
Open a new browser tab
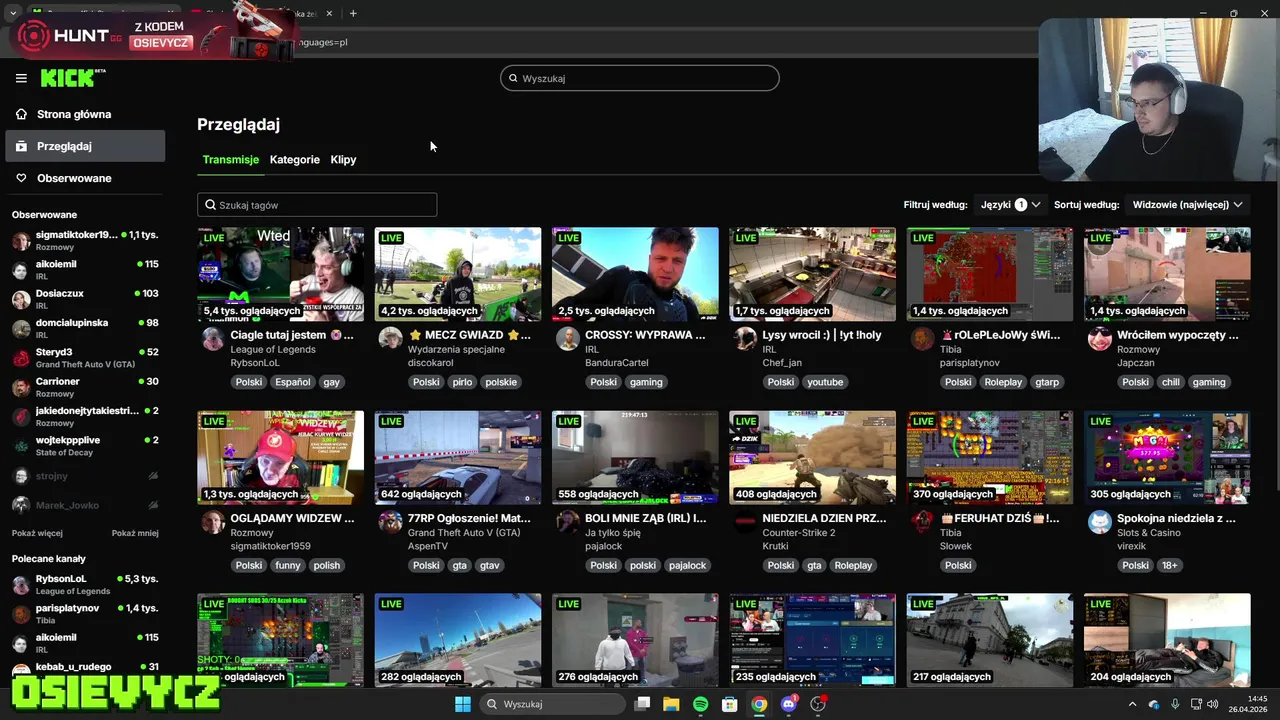353,13
